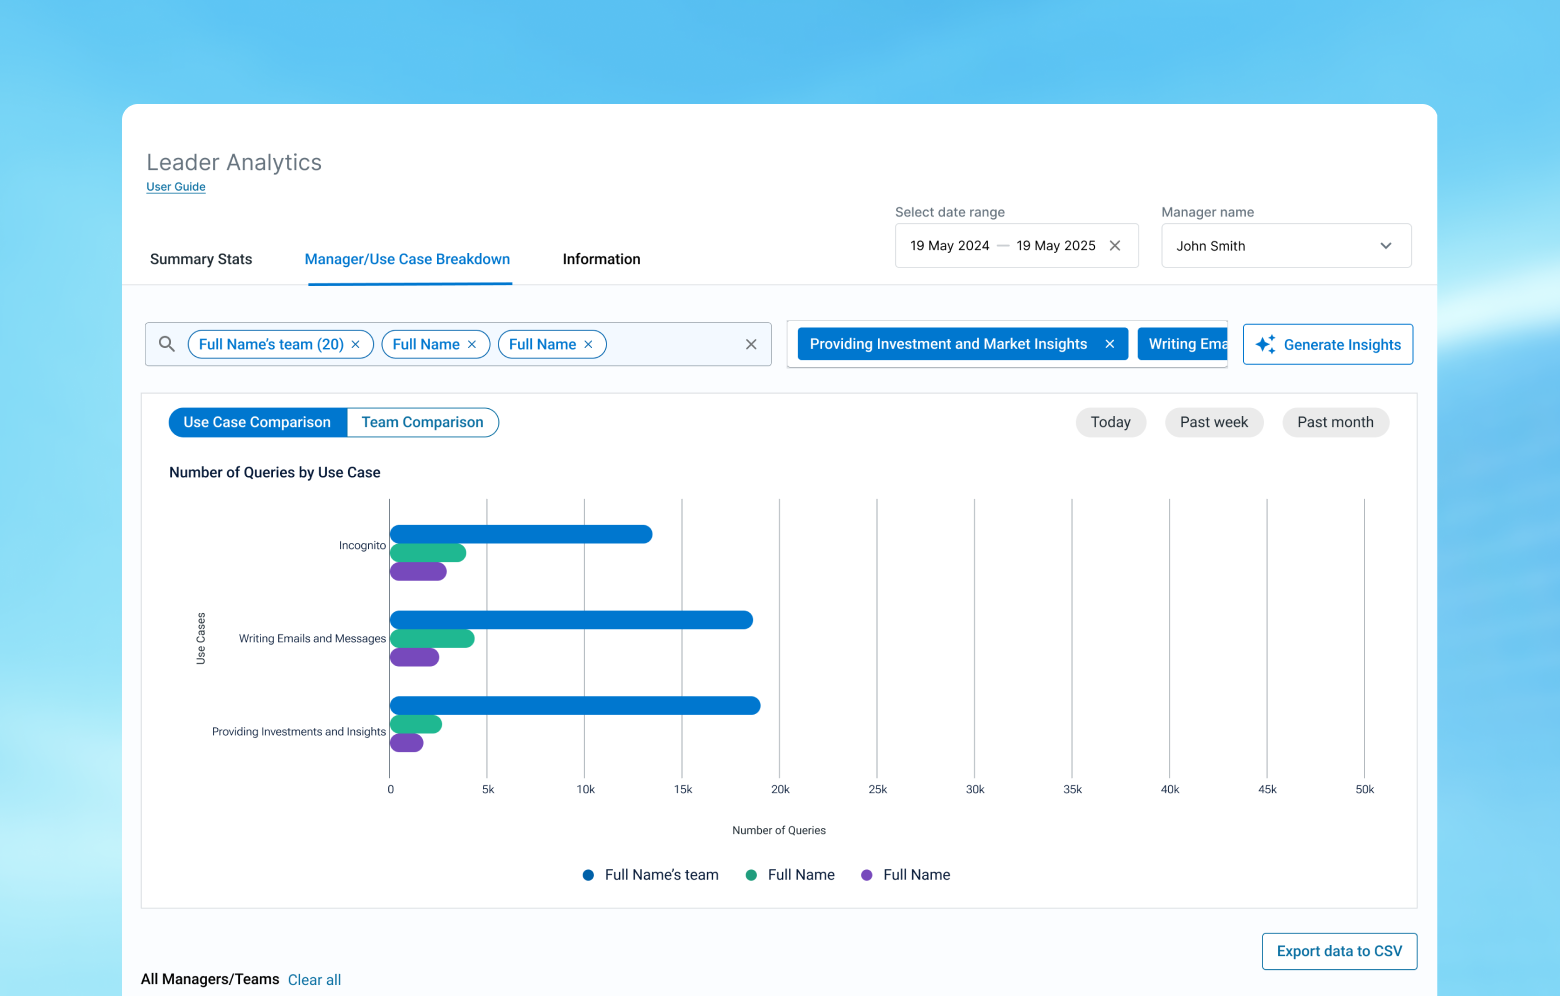The width and height of the screenshot is (1560, 996).
Task: Click Export data to CSV
Action: (x=1339, y=951)
